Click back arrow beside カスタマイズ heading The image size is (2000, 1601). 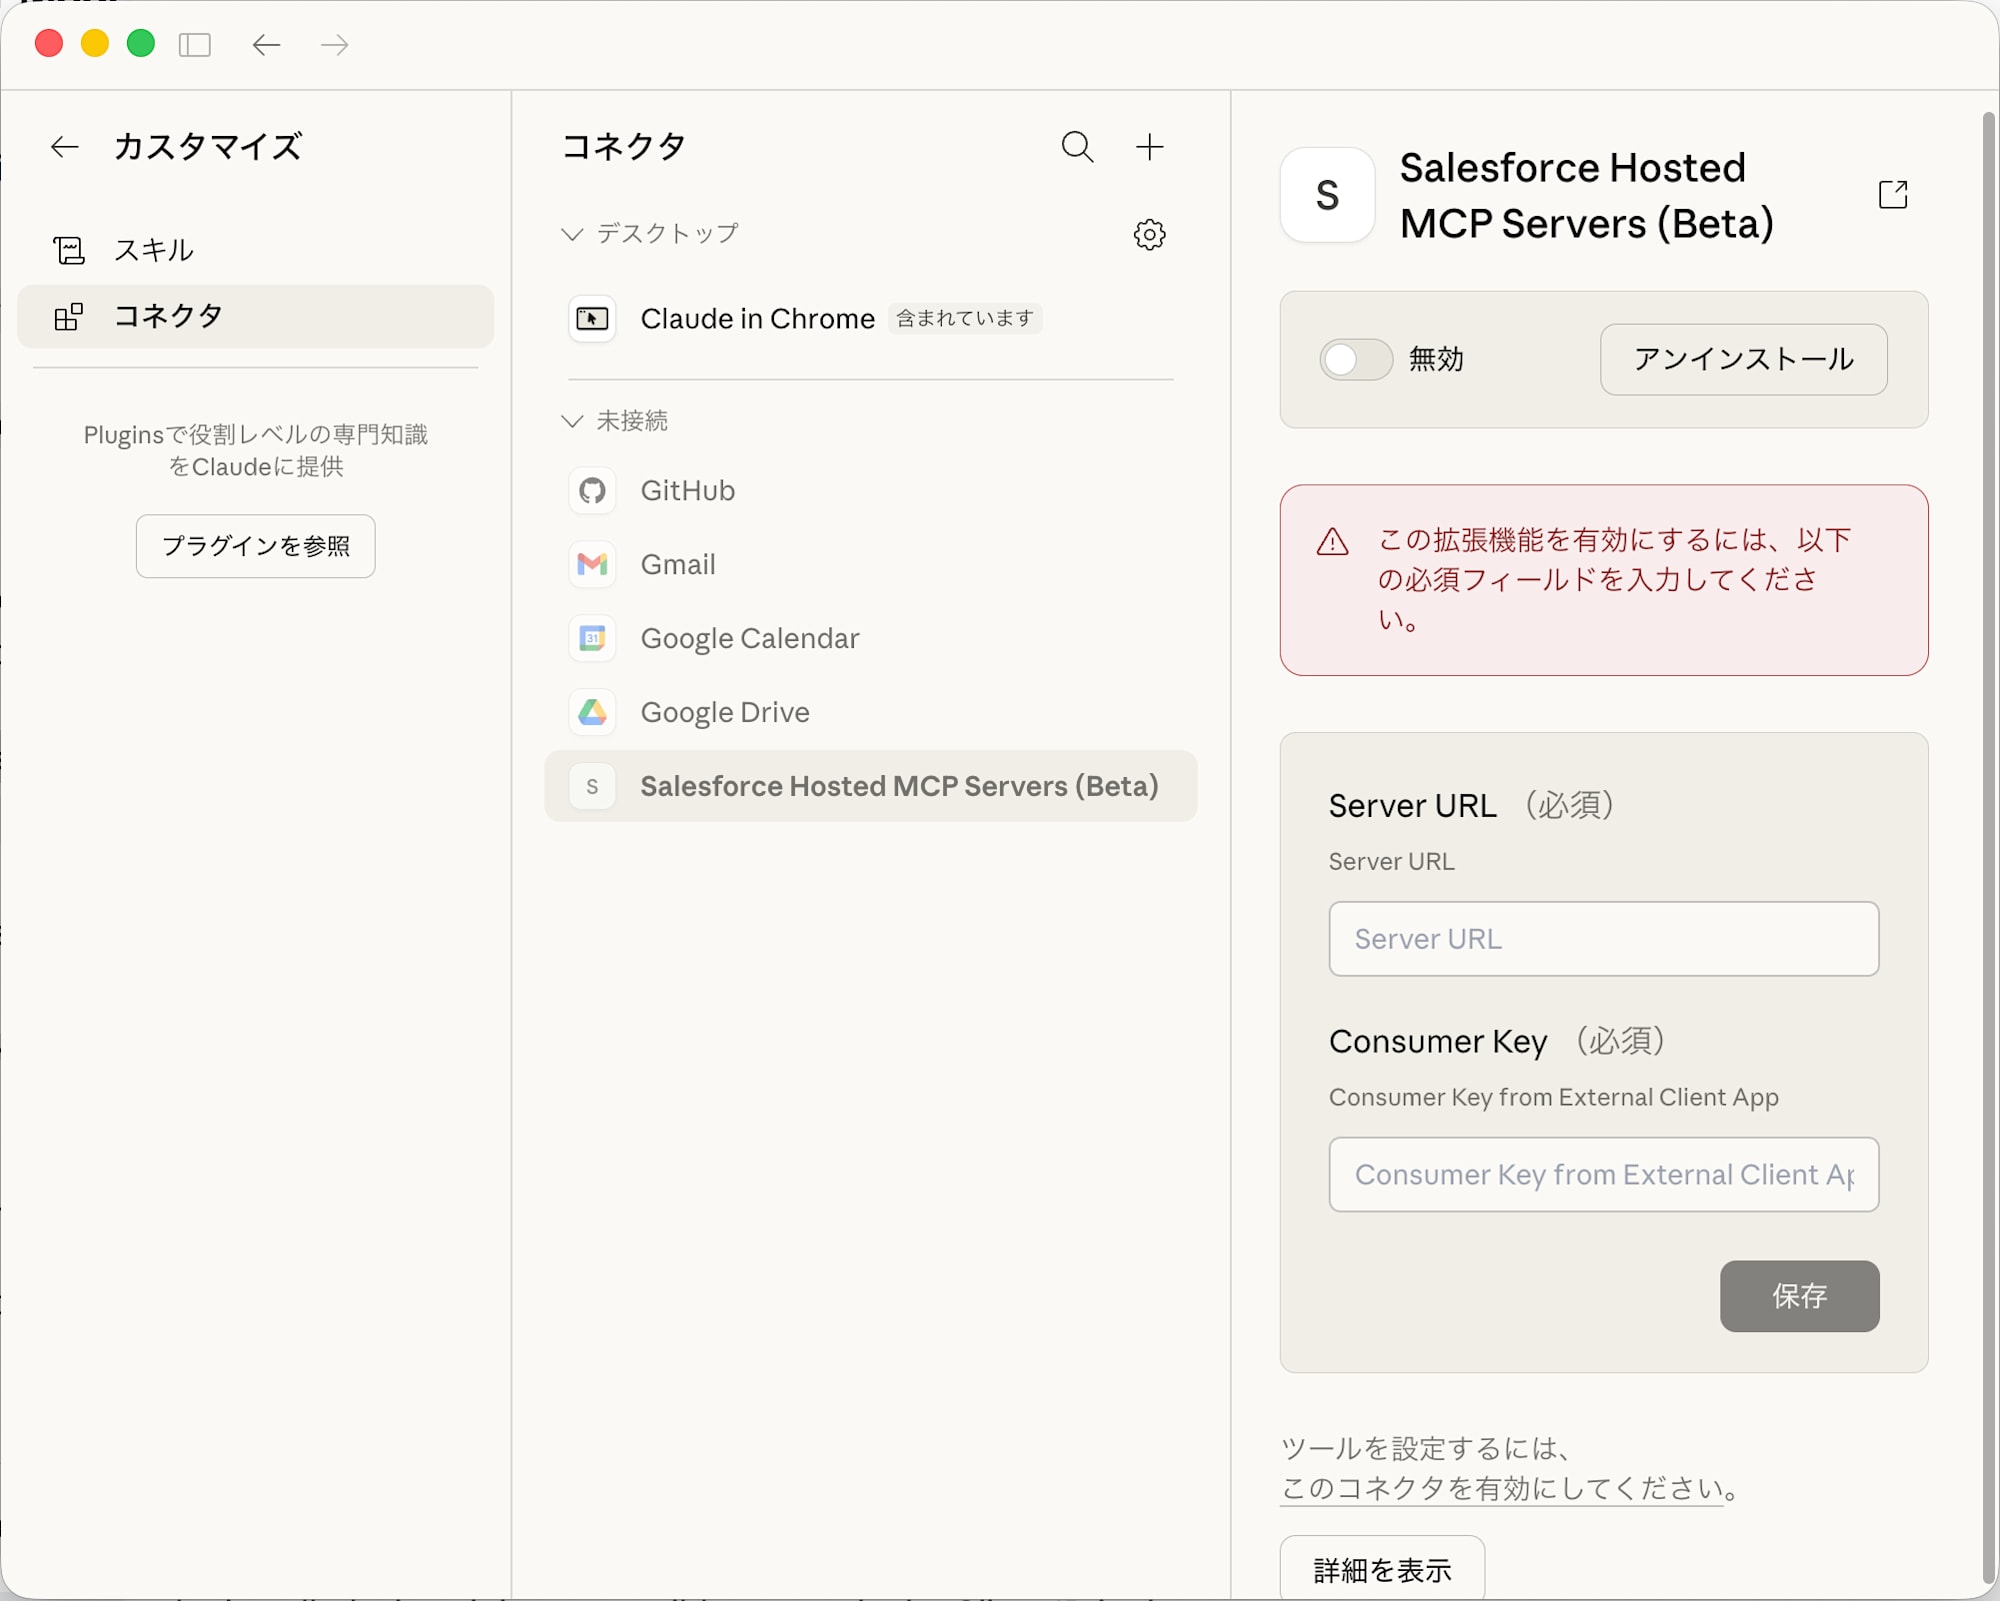coord(65,147)
